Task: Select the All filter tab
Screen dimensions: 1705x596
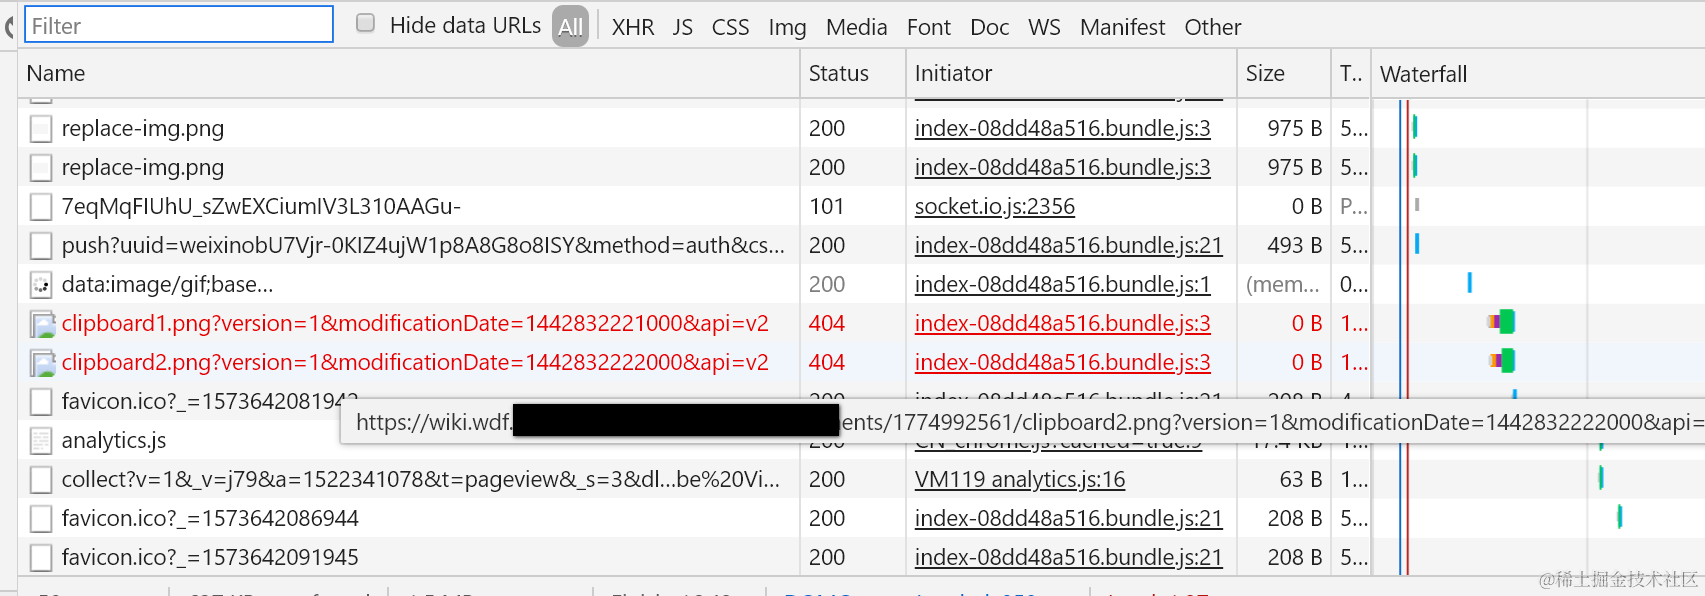Action: click(571, 27)
